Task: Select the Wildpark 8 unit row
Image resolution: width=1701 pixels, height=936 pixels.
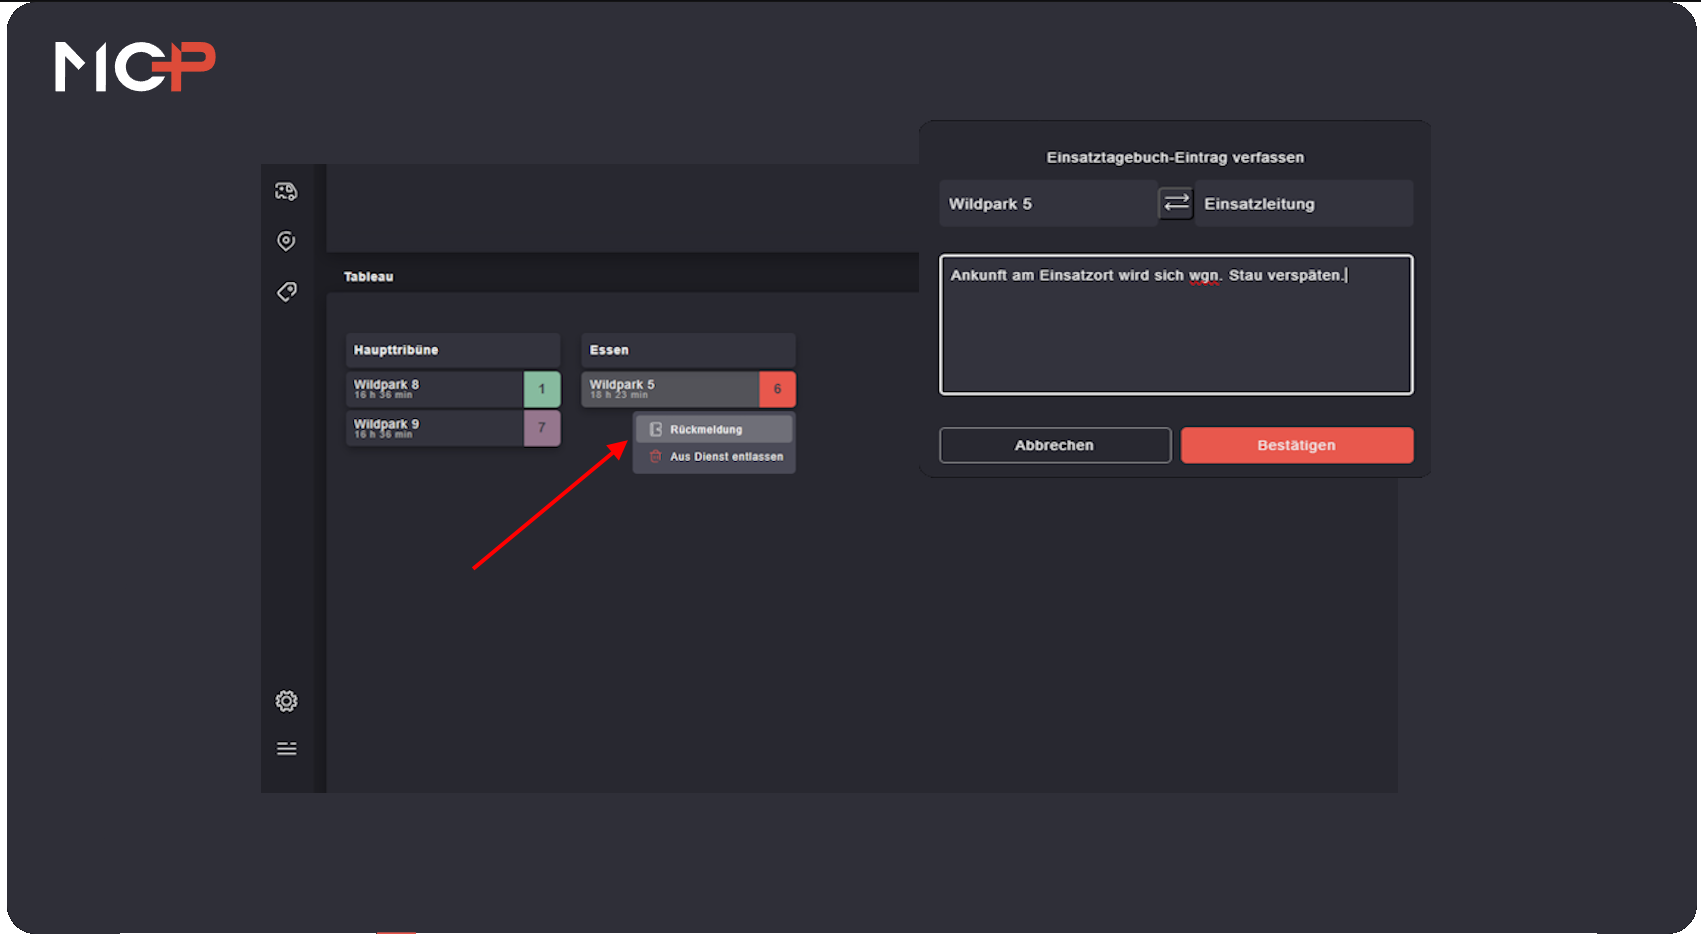Action: pyautogui.click(x=434, y=389)
